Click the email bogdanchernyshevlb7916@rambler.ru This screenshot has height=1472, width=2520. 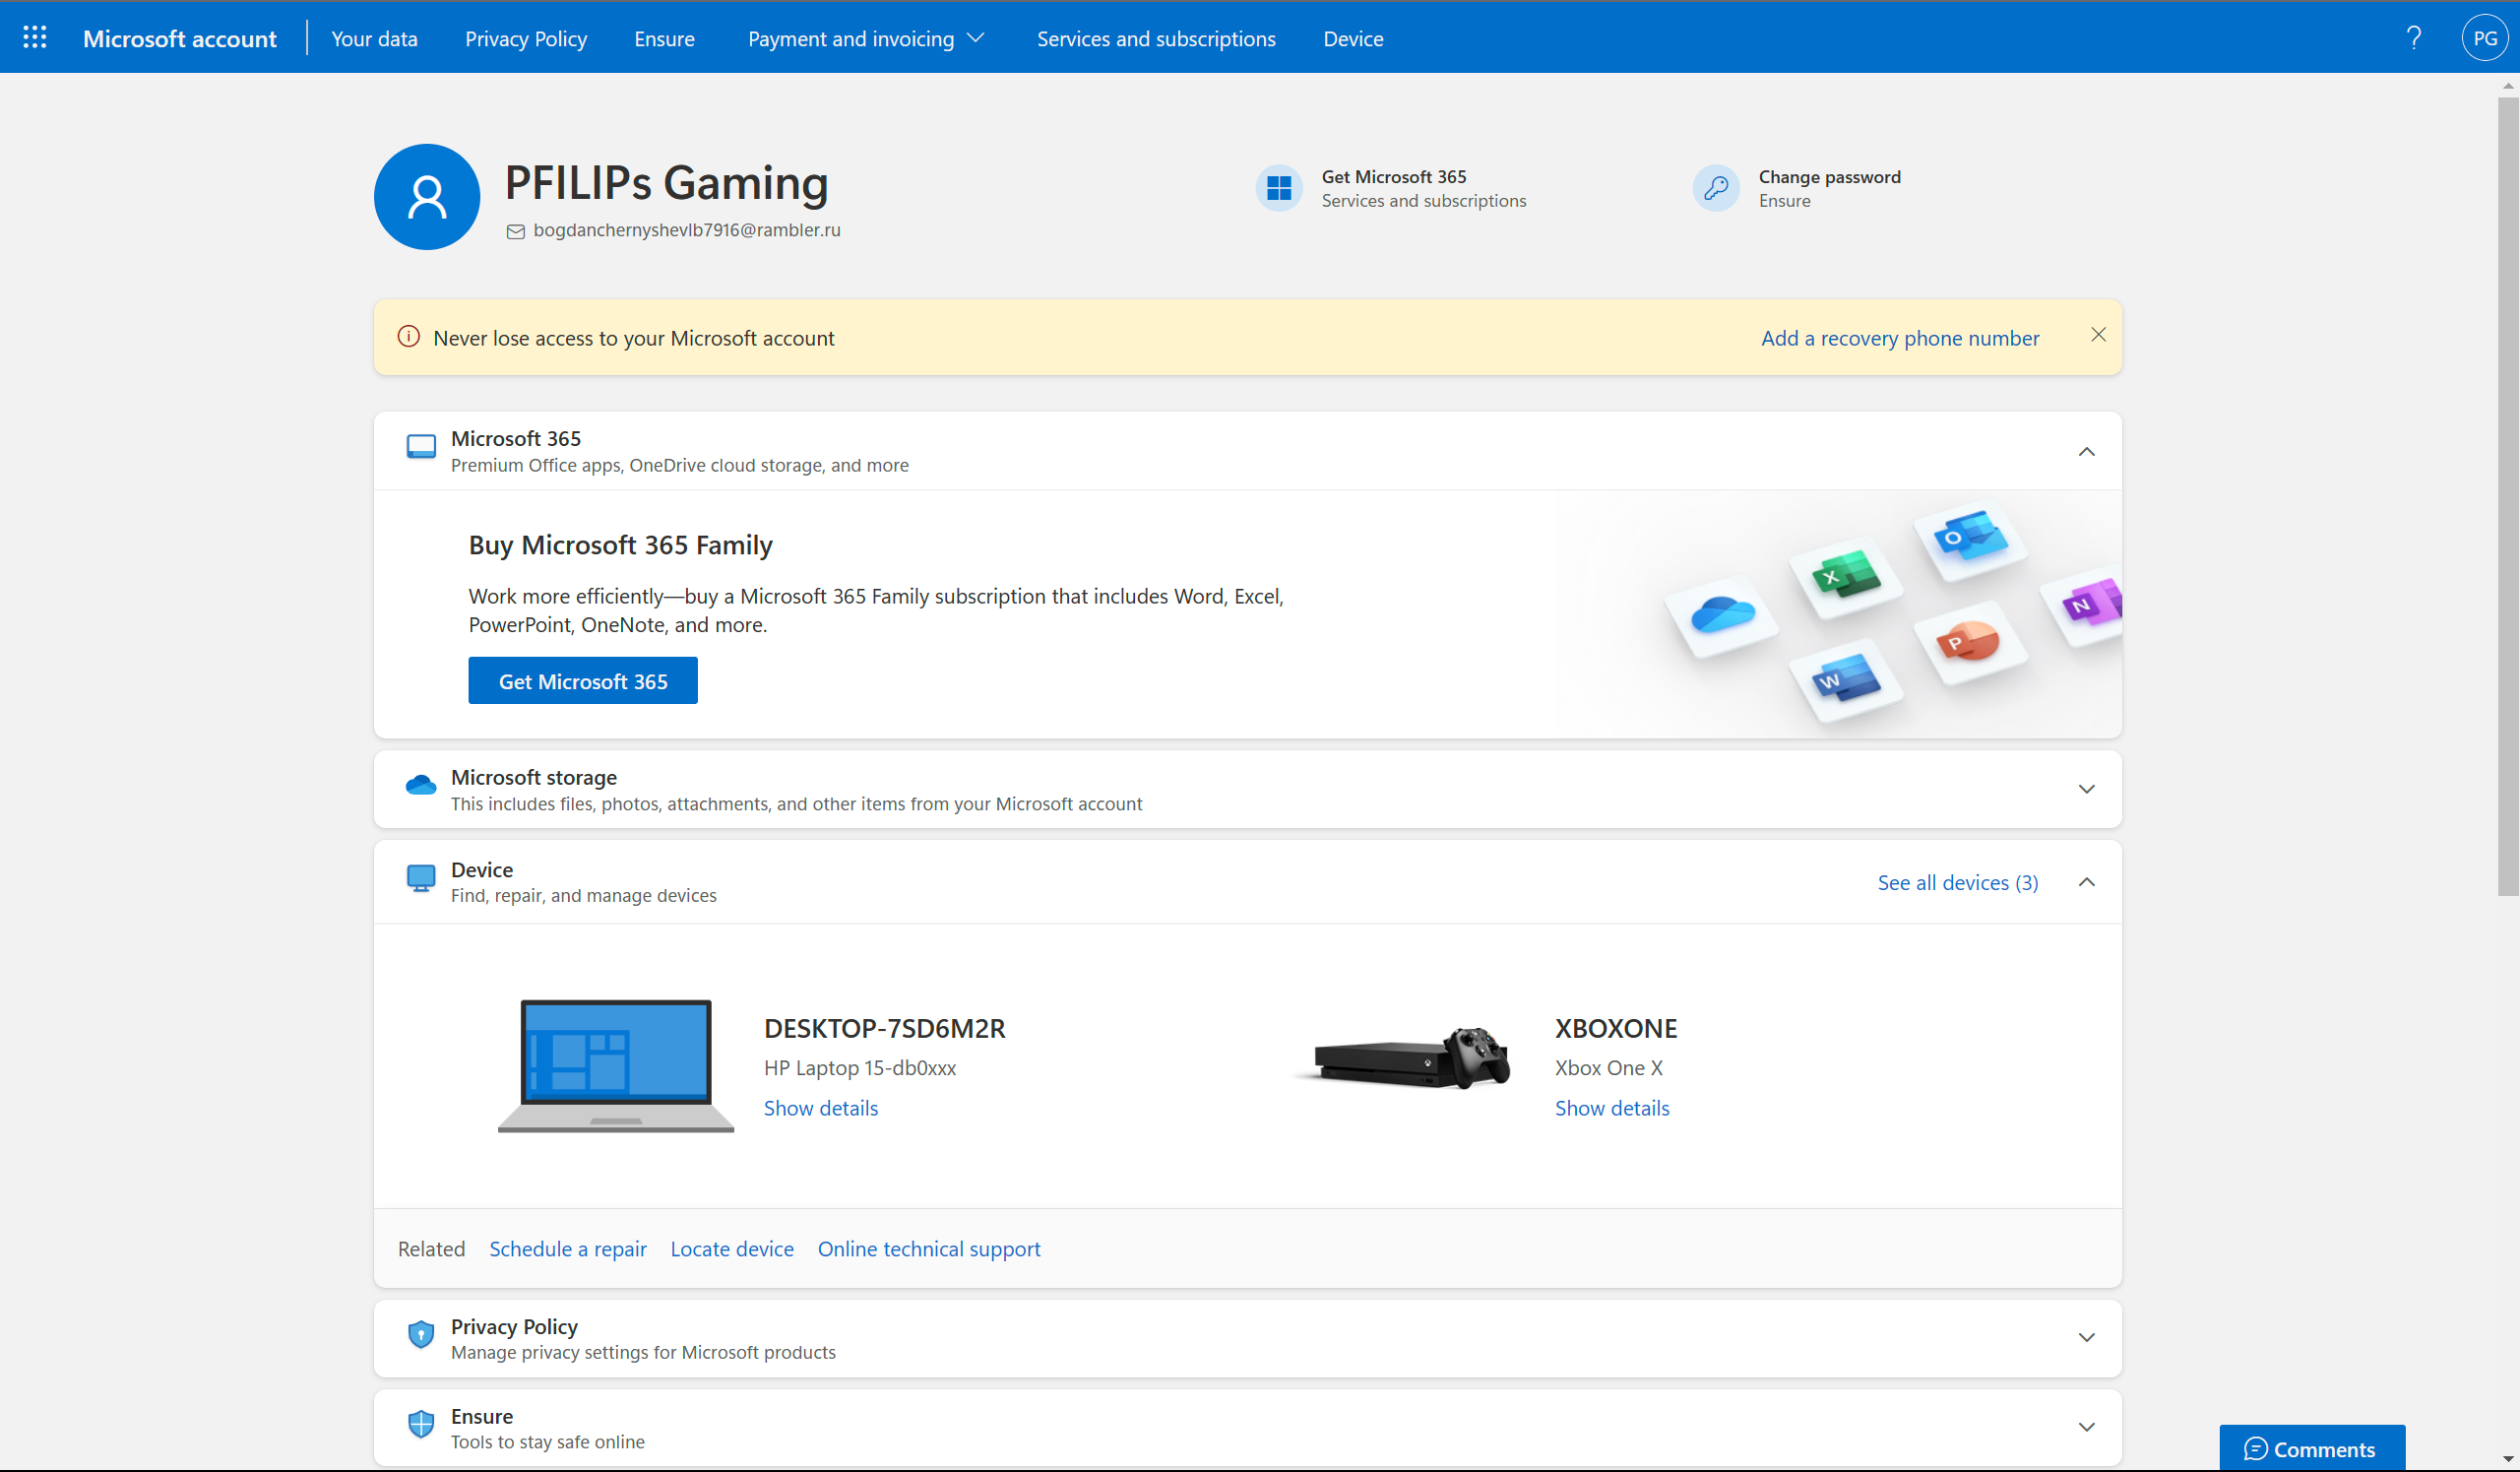point(687,230)
